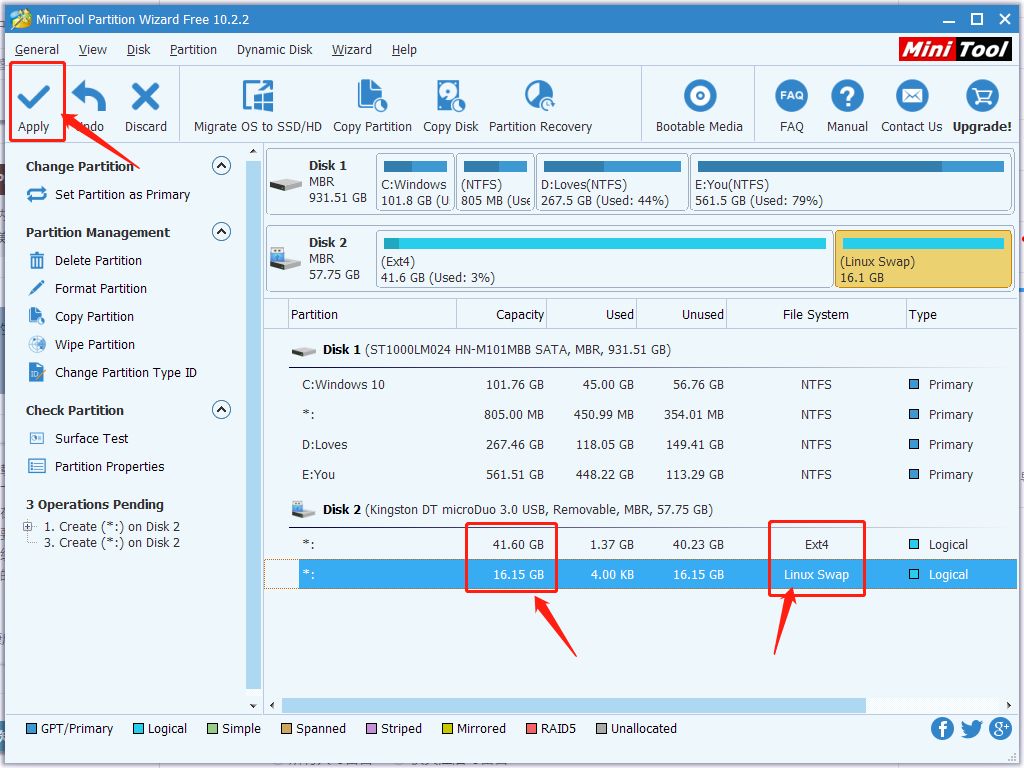The width and height of the screenshot is (1024, 768).
Task: Open the Partition menu
Action: [193, 50]
